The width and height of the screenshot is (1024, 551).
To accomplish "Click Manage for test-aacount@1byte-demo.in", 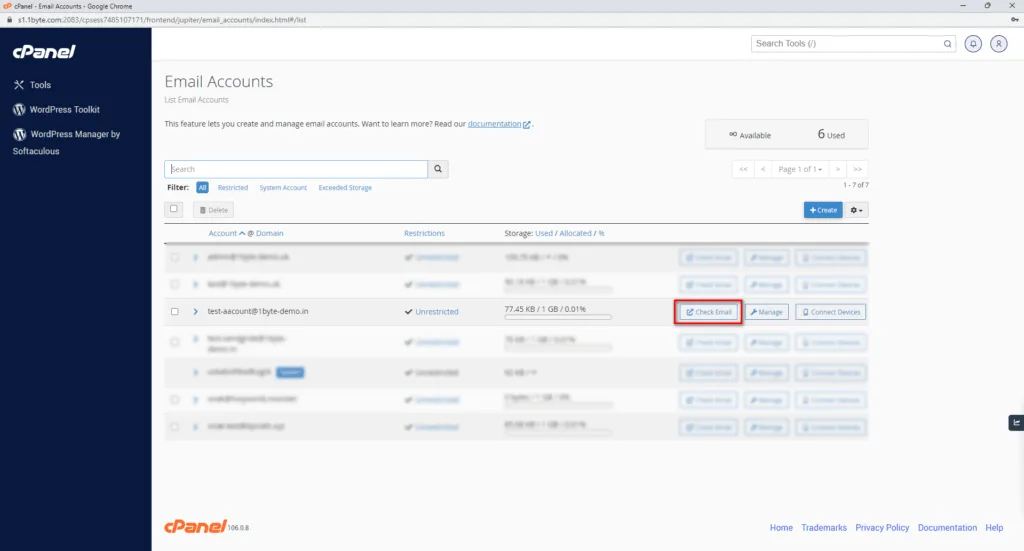I will pyautogui.click(x=767, y=312).
